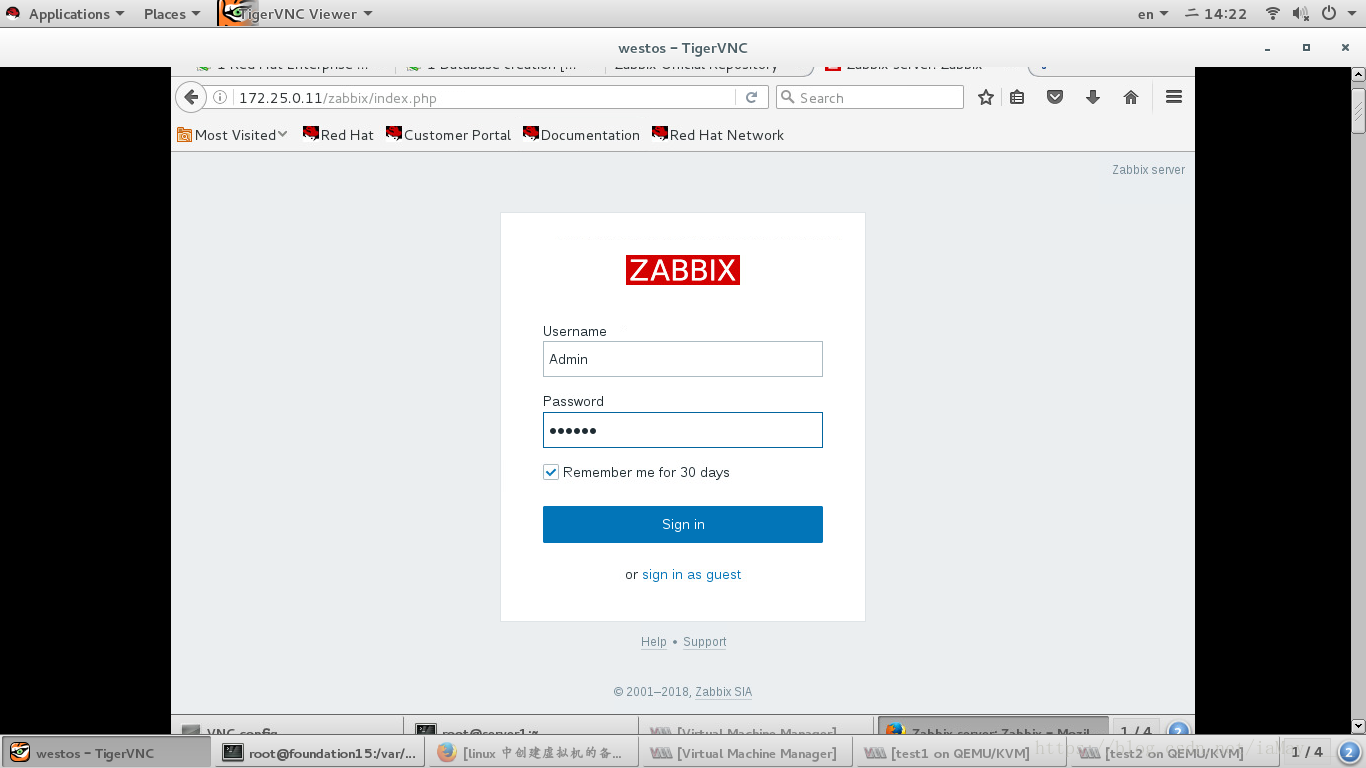Open the Wi-Fi network indicator
The width and height of the screenshot is (1366, 768).
pos(1273,14)
